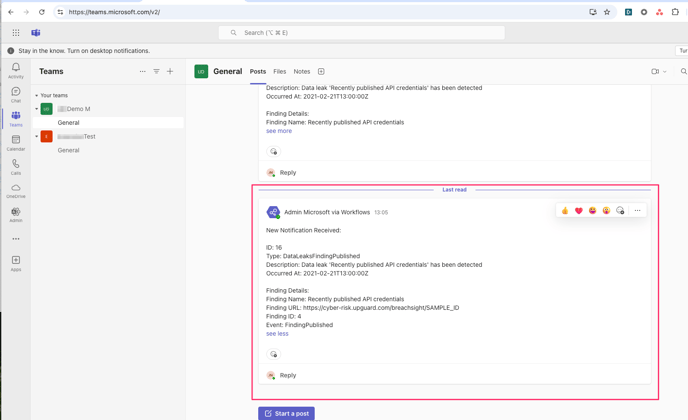Create or join a team with plus
Screen dimensions: 688x420
[x=170, y=71]
